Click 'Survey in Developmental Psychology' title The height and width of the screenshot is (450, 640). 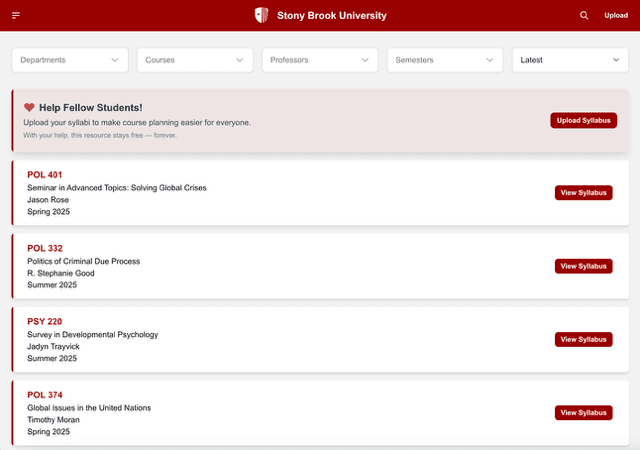pos(93,334)
